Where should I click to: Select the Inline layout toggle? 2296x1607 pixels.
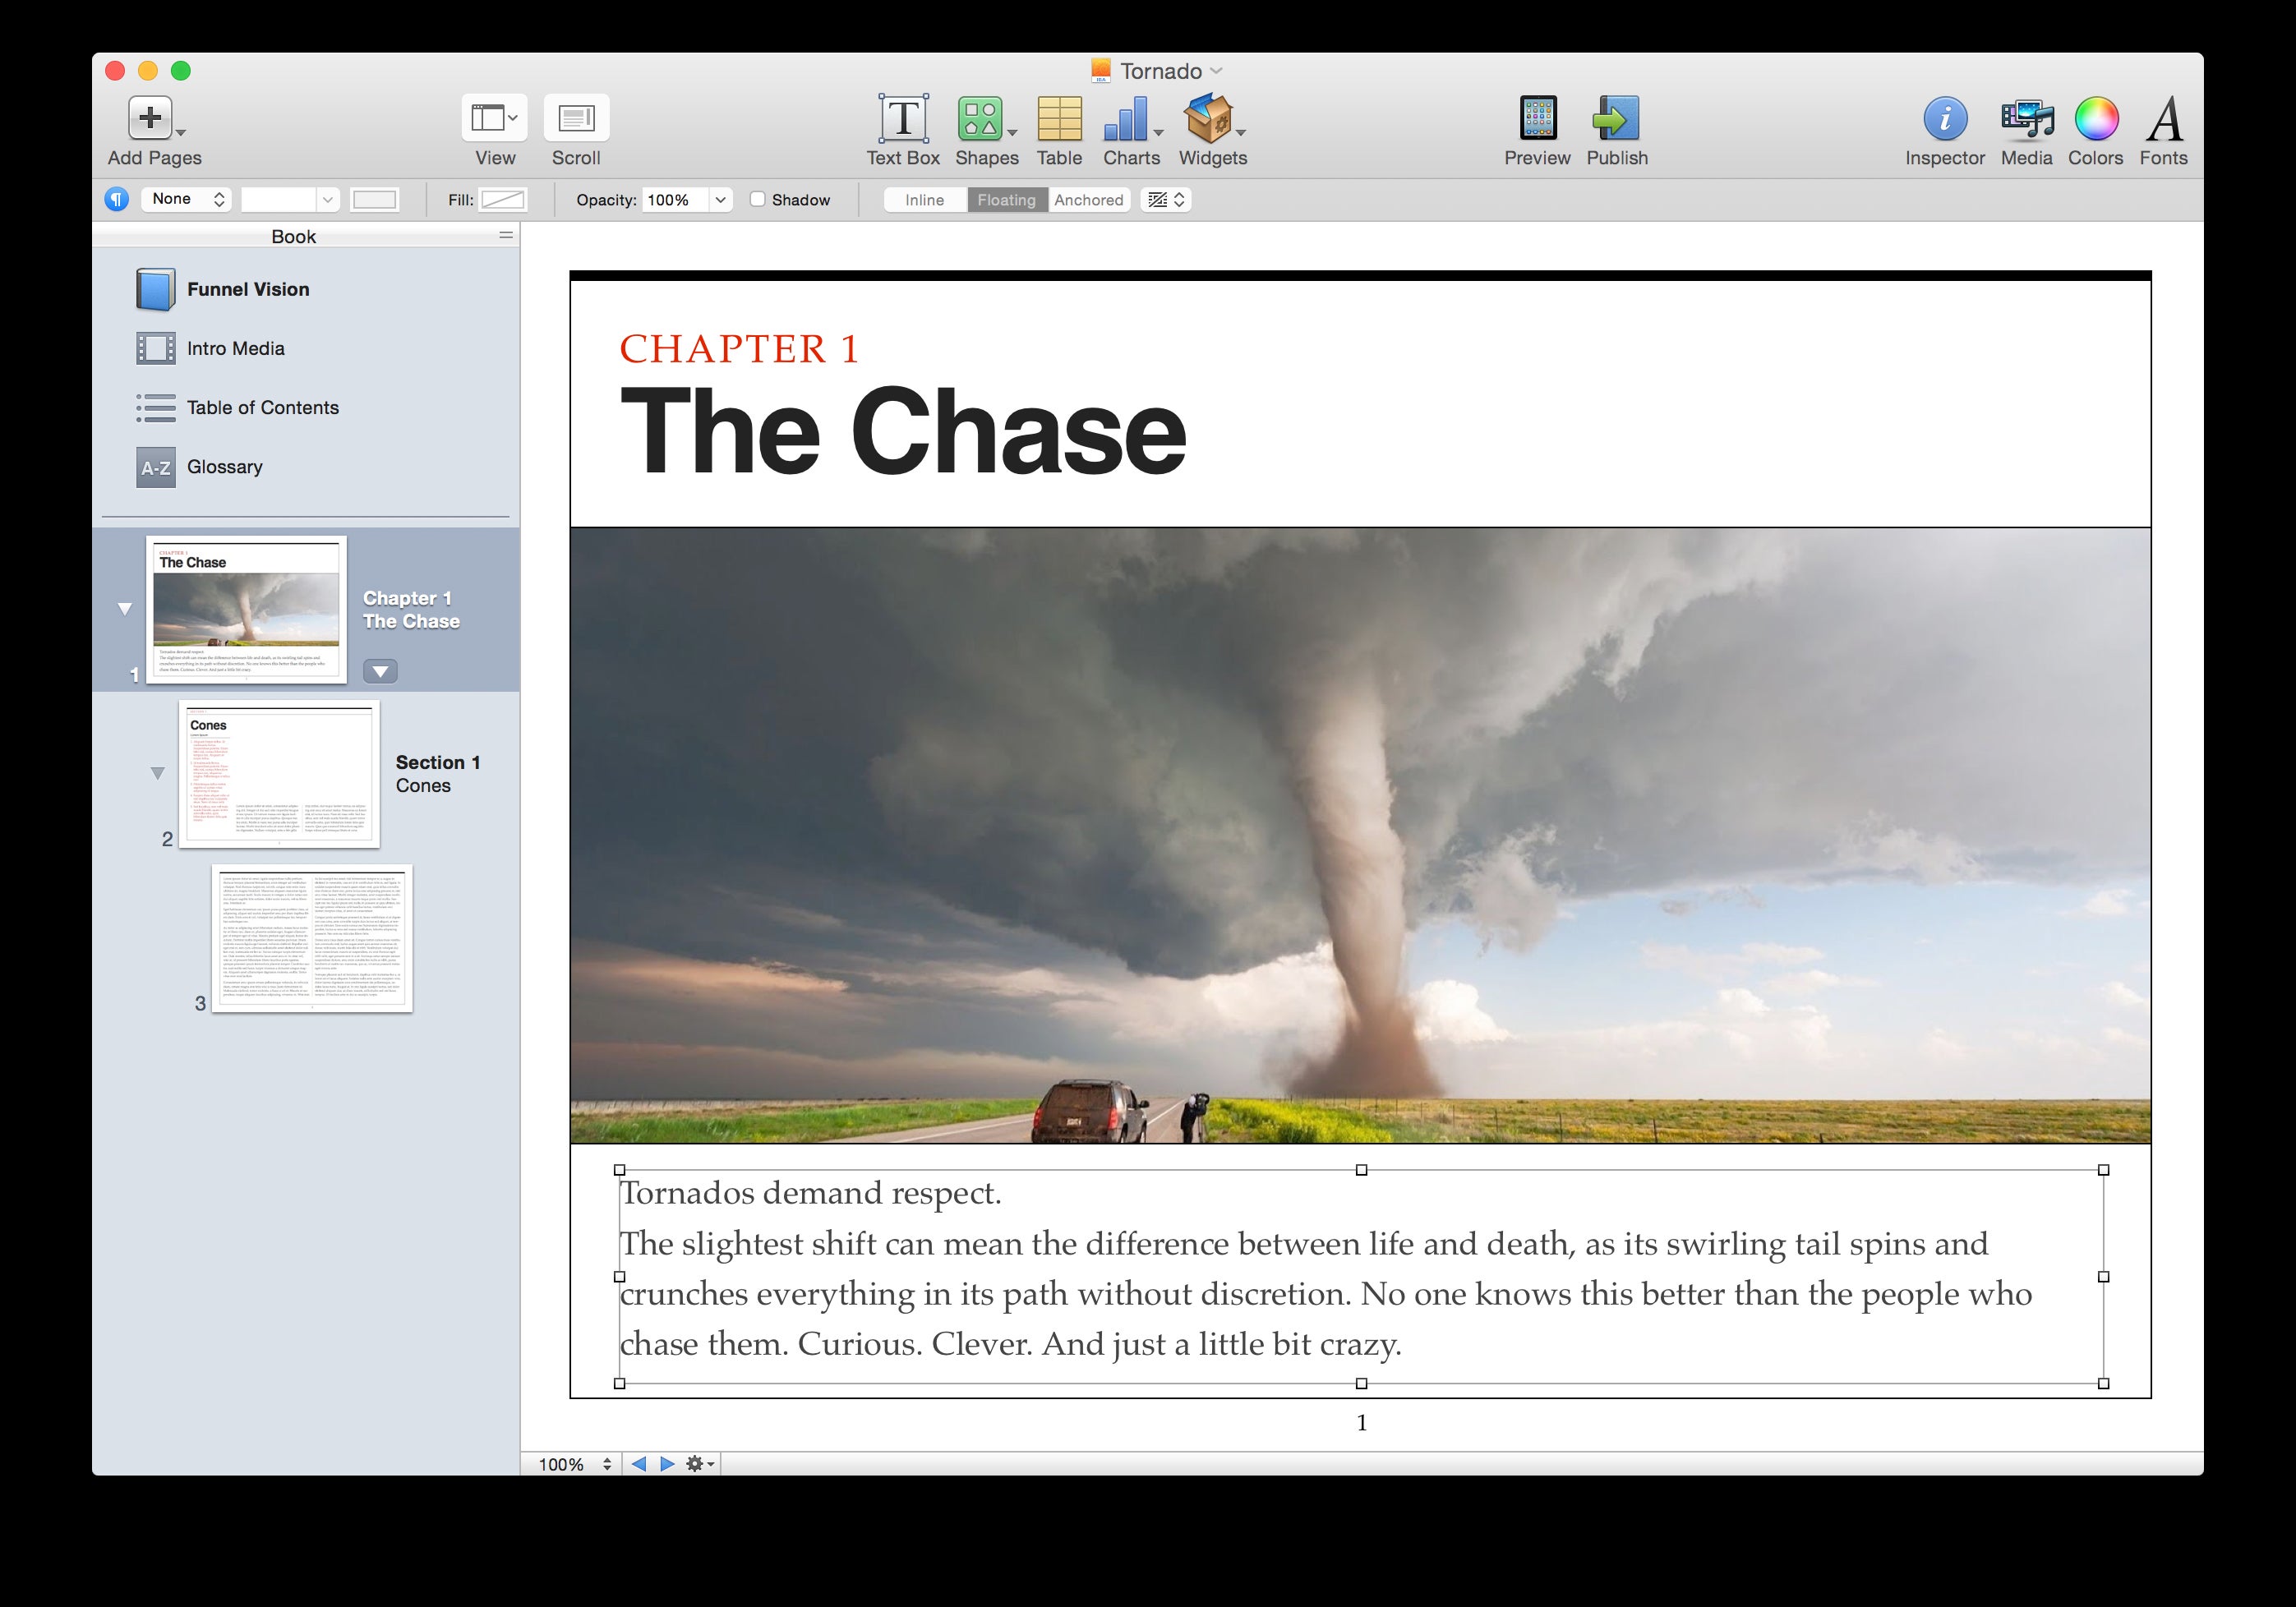point(924,199)
